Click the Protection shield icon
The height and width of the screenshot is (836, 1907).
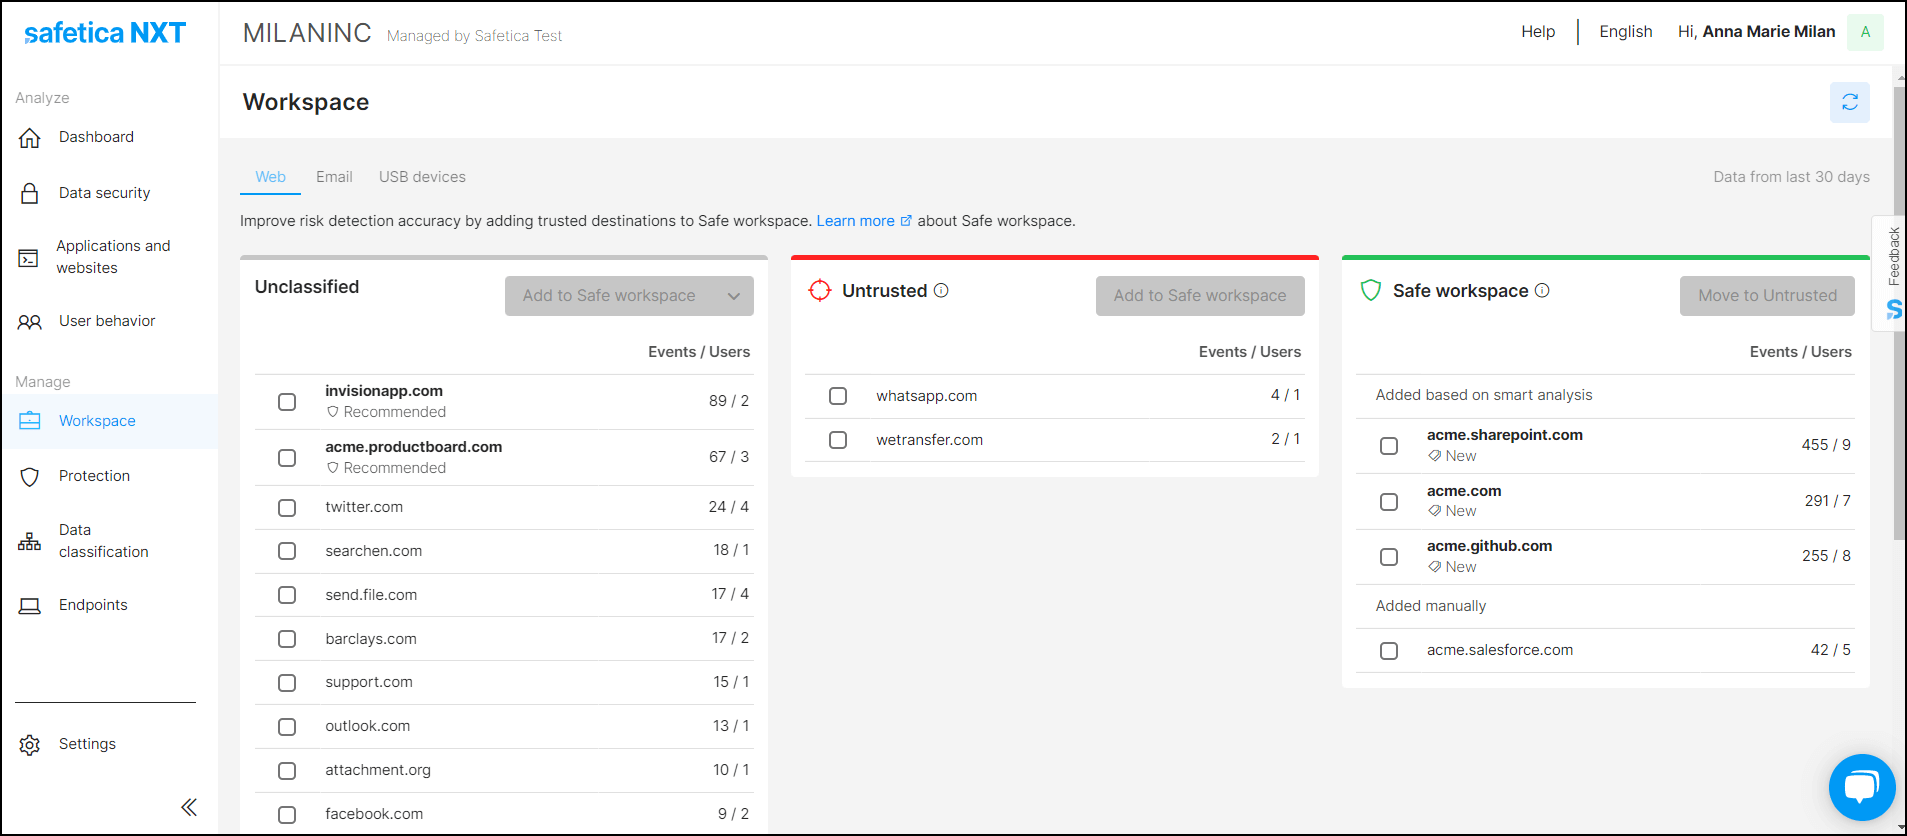pos(30,477)
